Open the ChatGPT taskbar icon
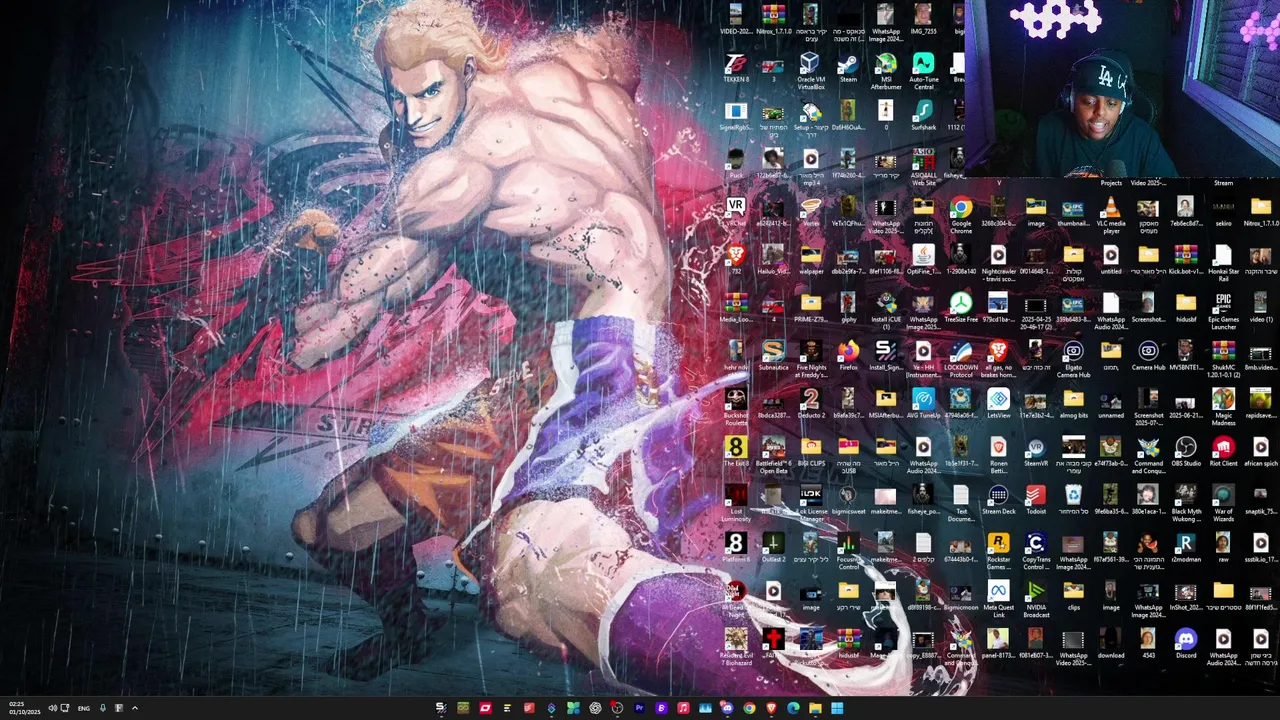 coord(595,708)
